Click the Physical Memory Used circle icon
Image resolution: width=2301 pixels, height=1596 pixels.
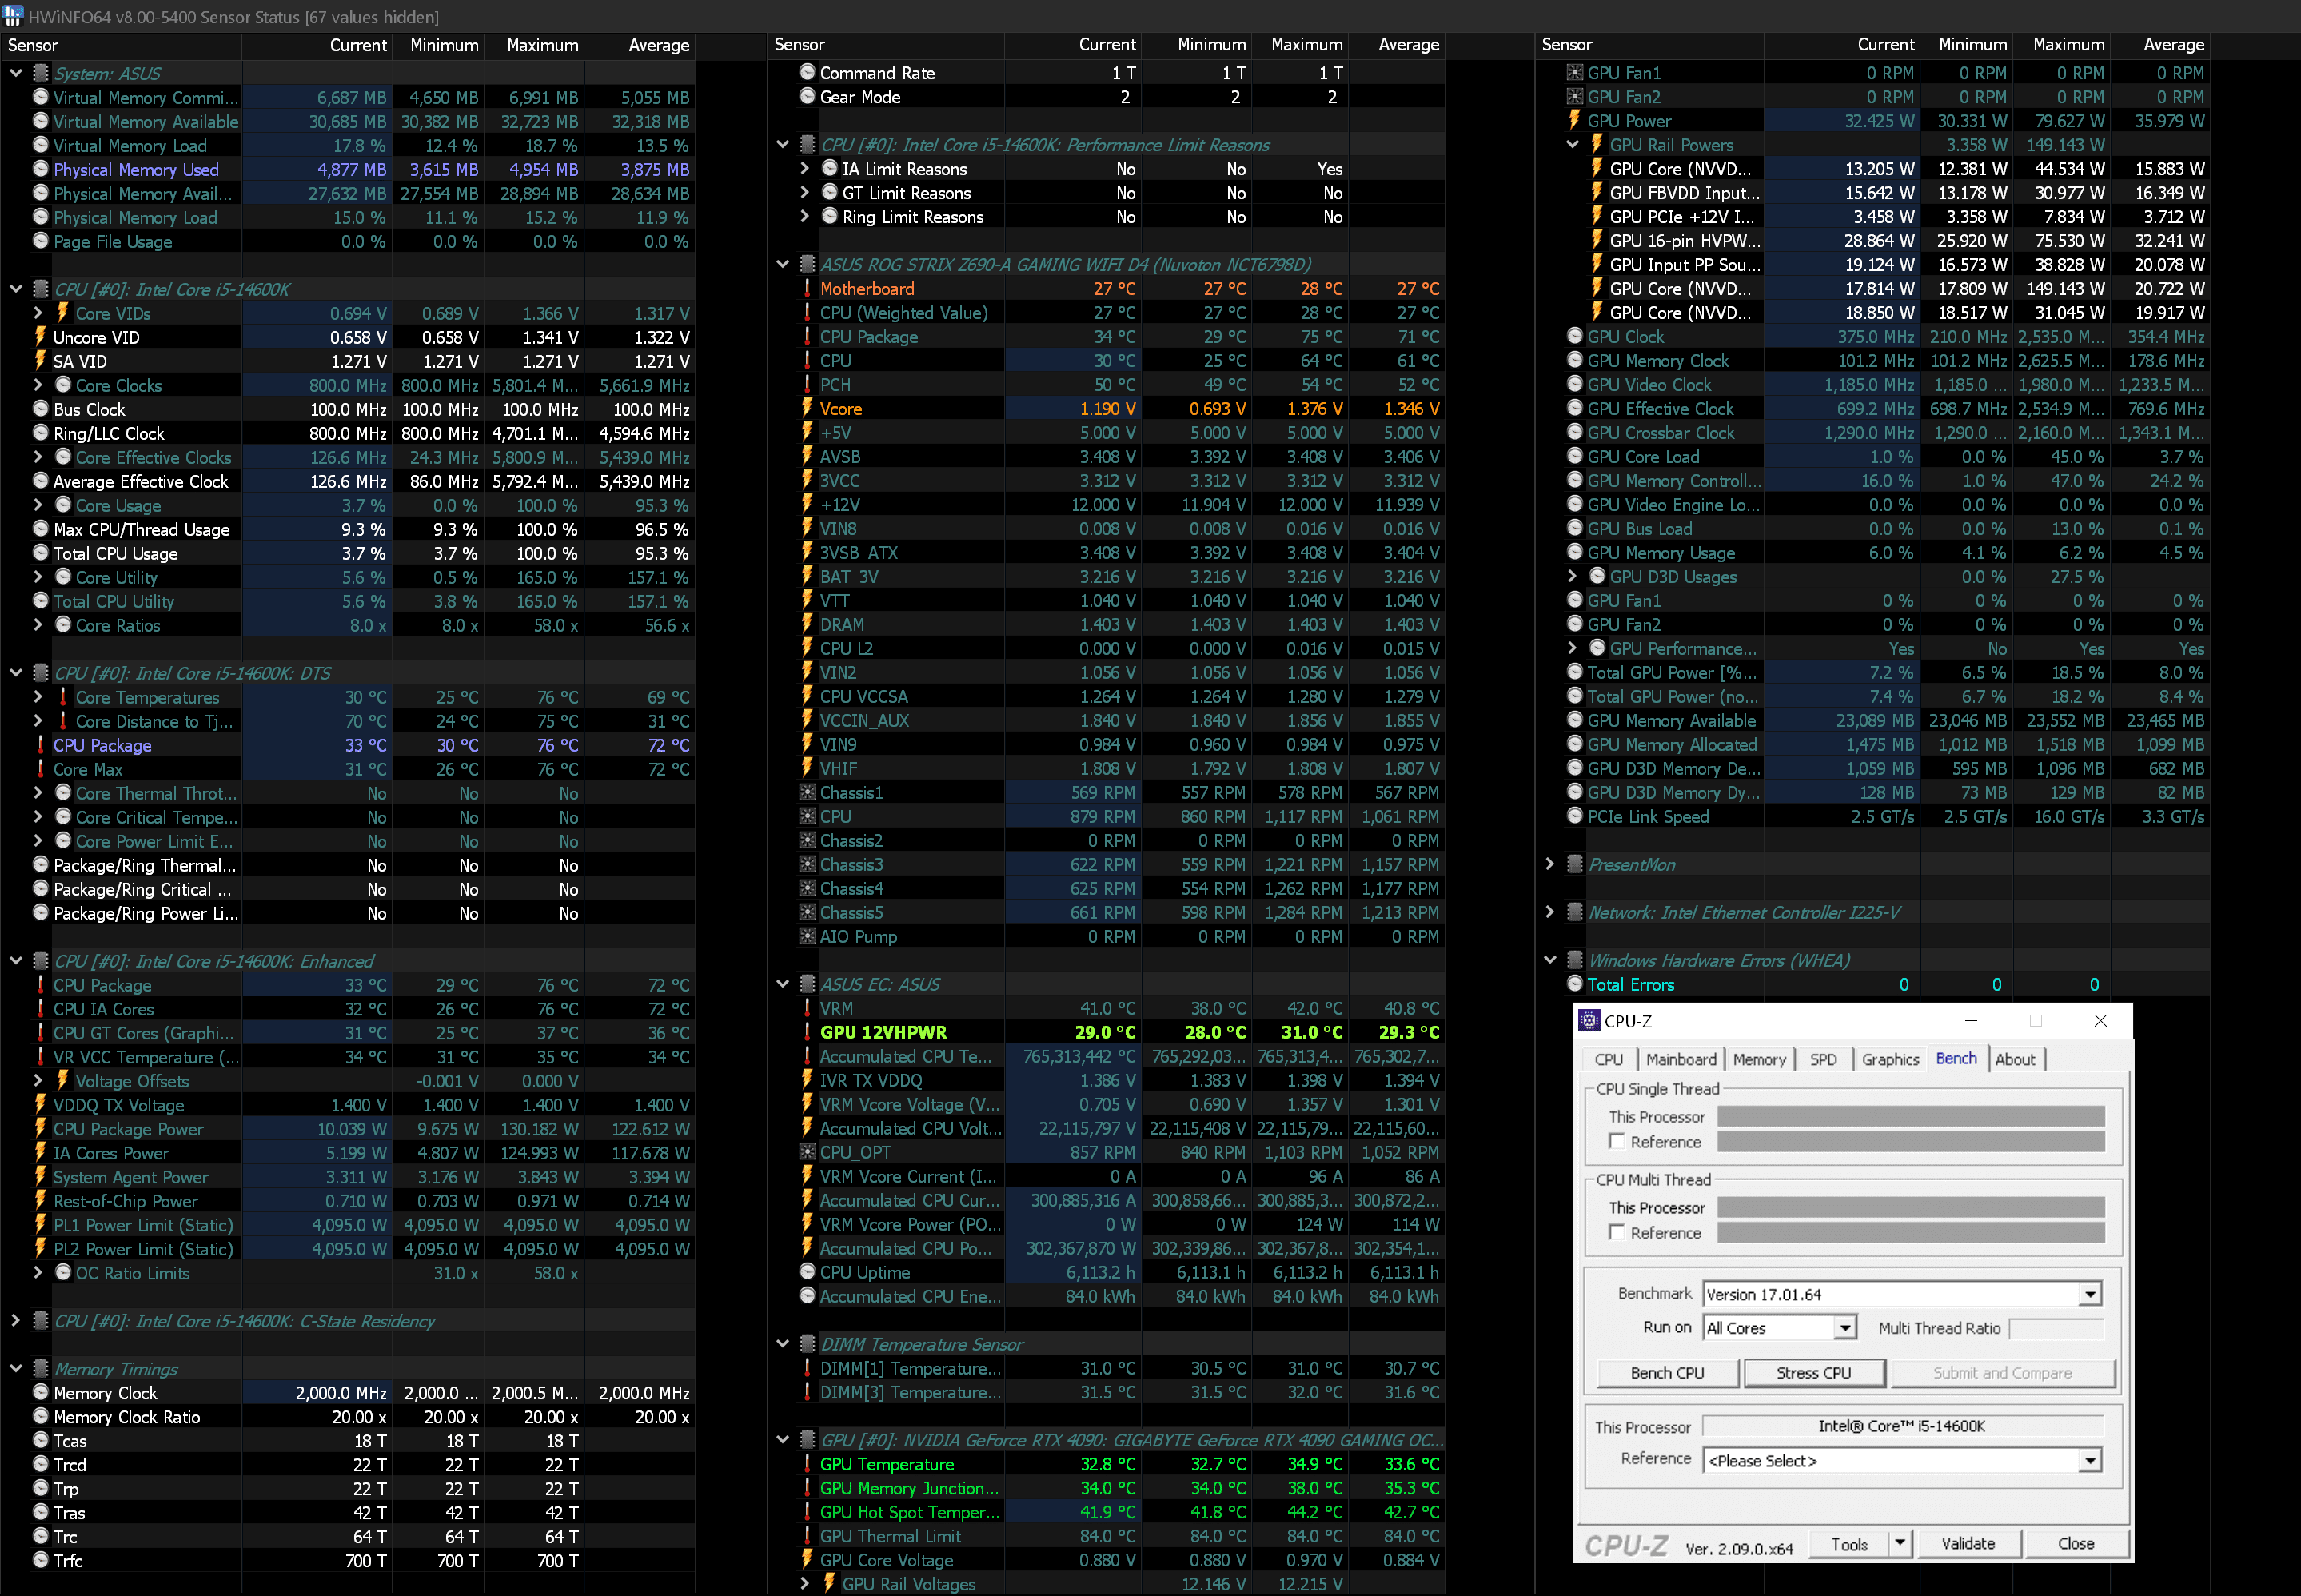tap(41, 169)
